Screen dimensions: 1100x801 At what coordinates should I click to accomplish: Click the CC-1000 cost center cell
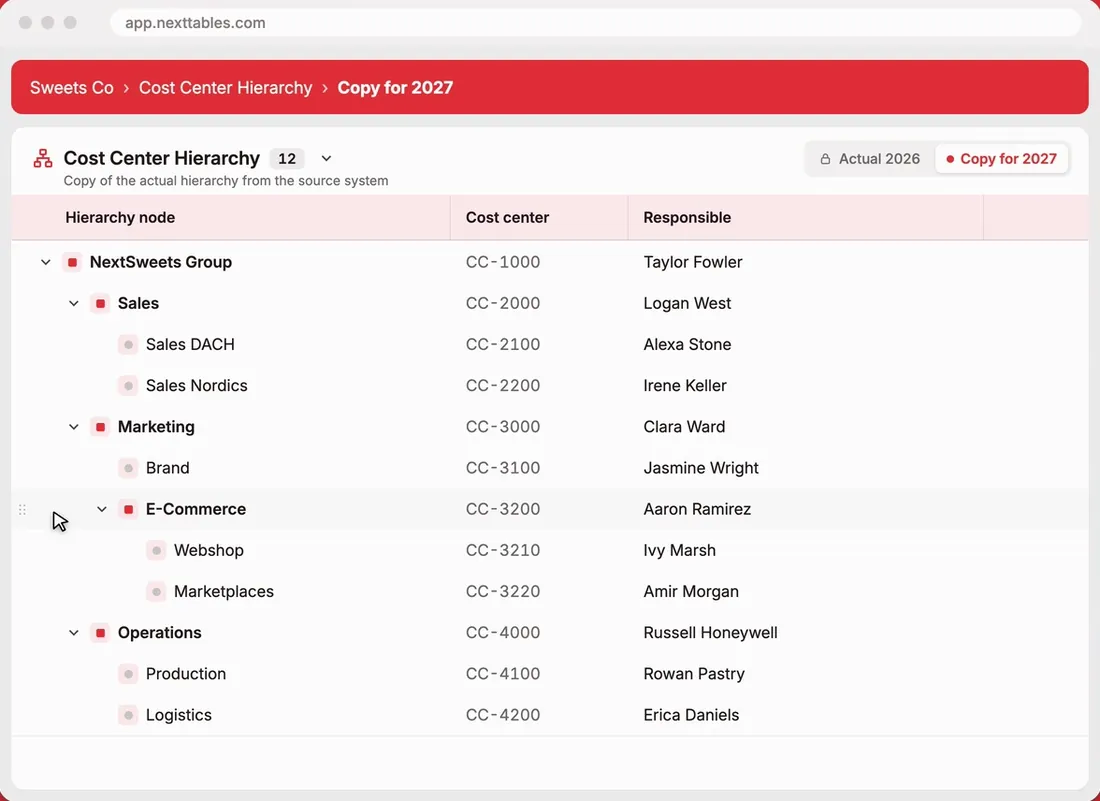(x=503, y=262)
